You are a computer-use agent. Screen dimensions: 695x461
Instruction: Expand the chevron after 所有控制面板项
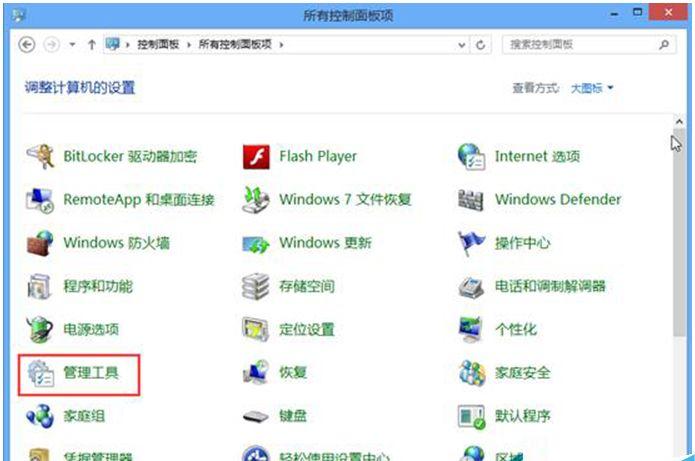pos(281,45)
